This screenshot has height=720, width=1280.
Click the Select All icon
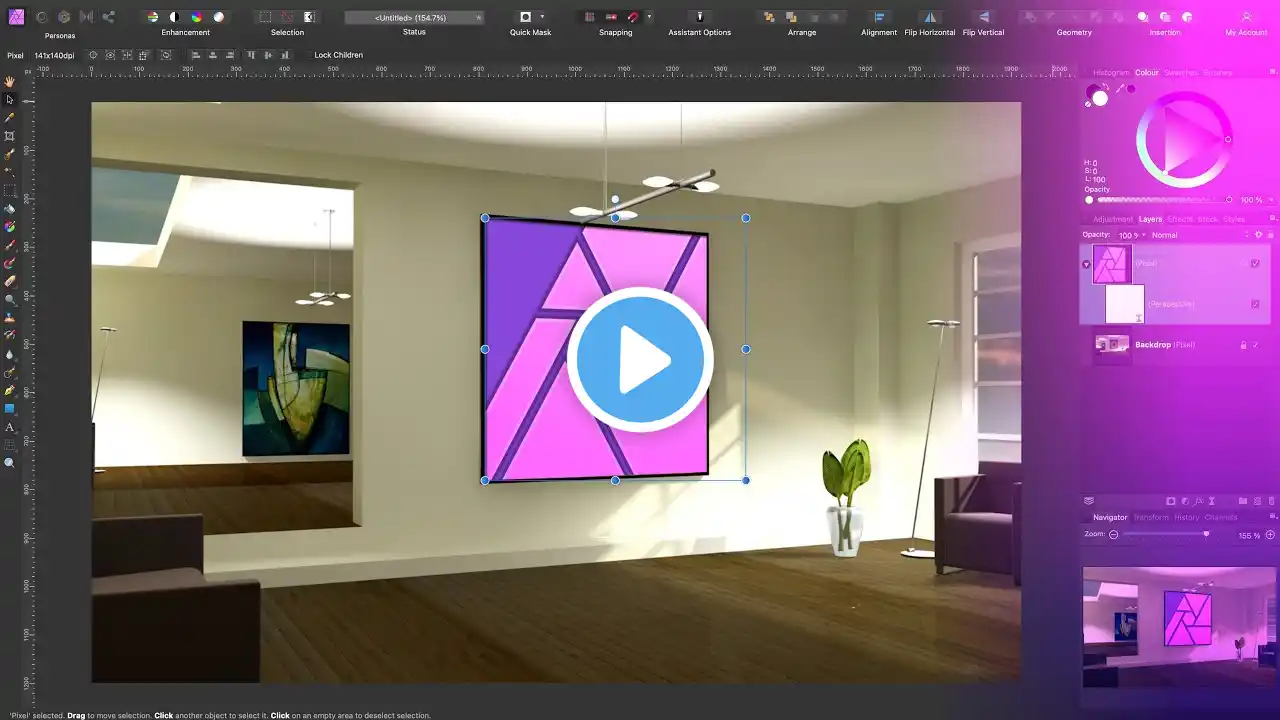pos(265,17)
